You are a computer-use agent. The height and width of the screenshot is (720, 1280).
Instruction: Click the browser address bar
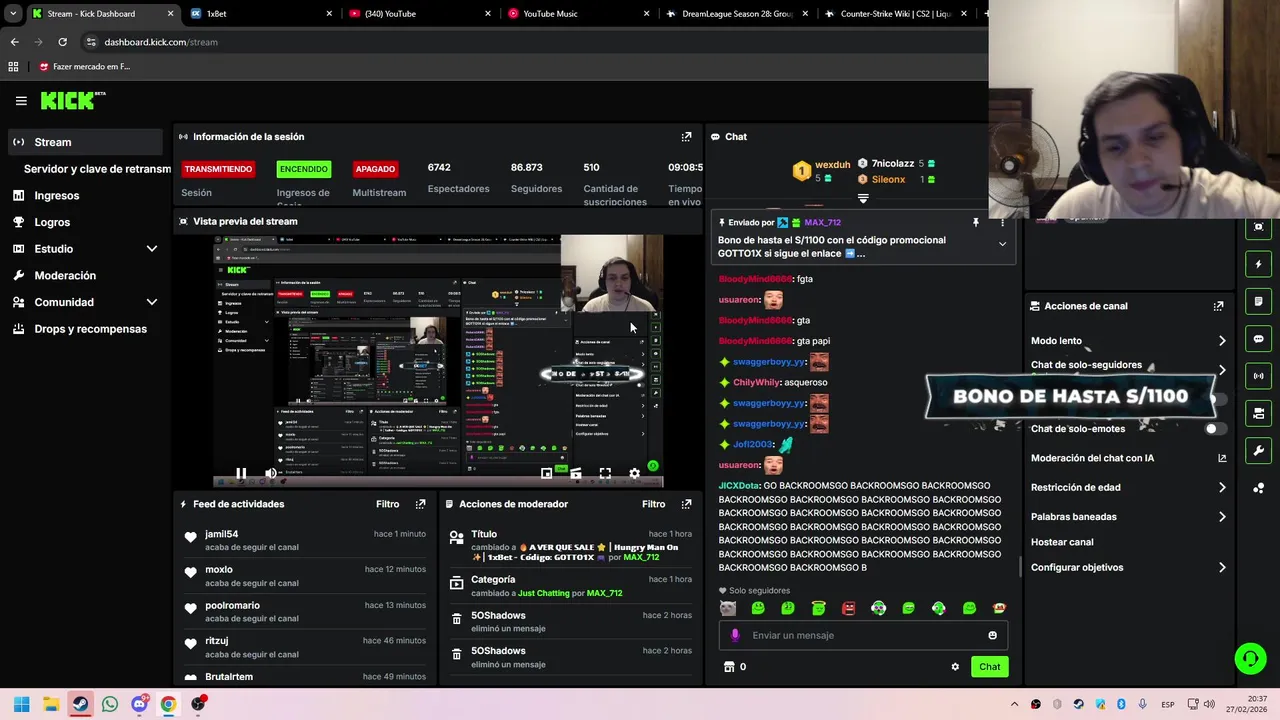(x=530, y=42)
